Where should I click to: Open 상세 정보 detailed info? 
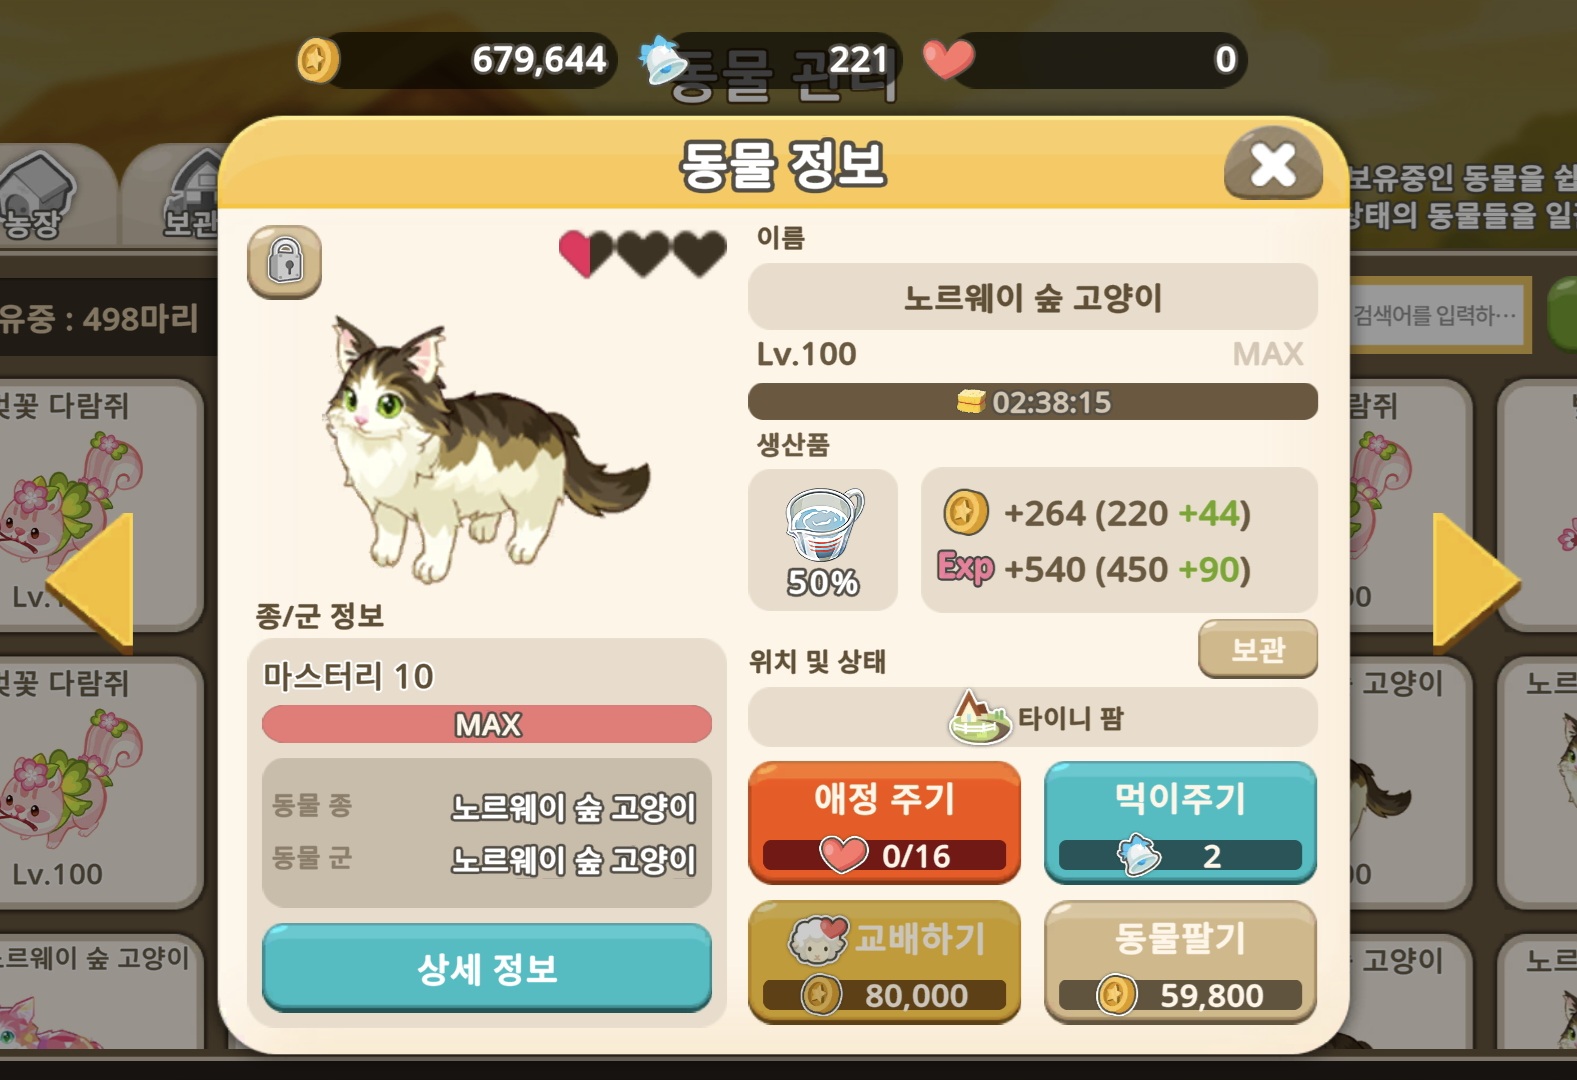487,968
